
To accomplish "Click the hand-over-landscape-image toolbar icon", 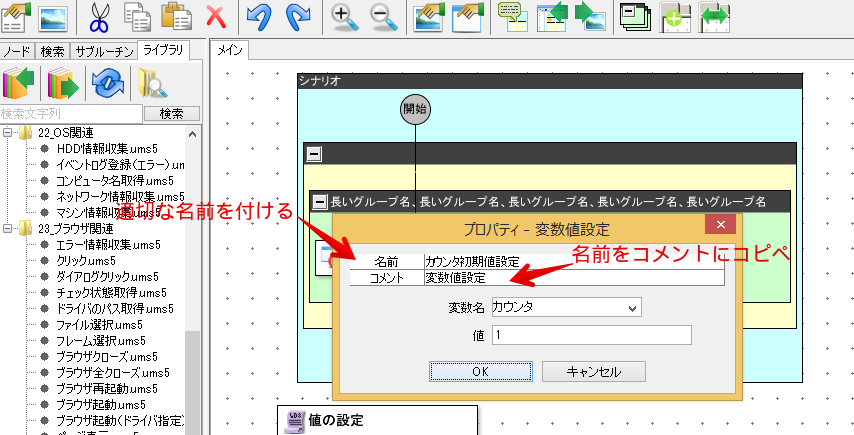I will pos(430,17).
